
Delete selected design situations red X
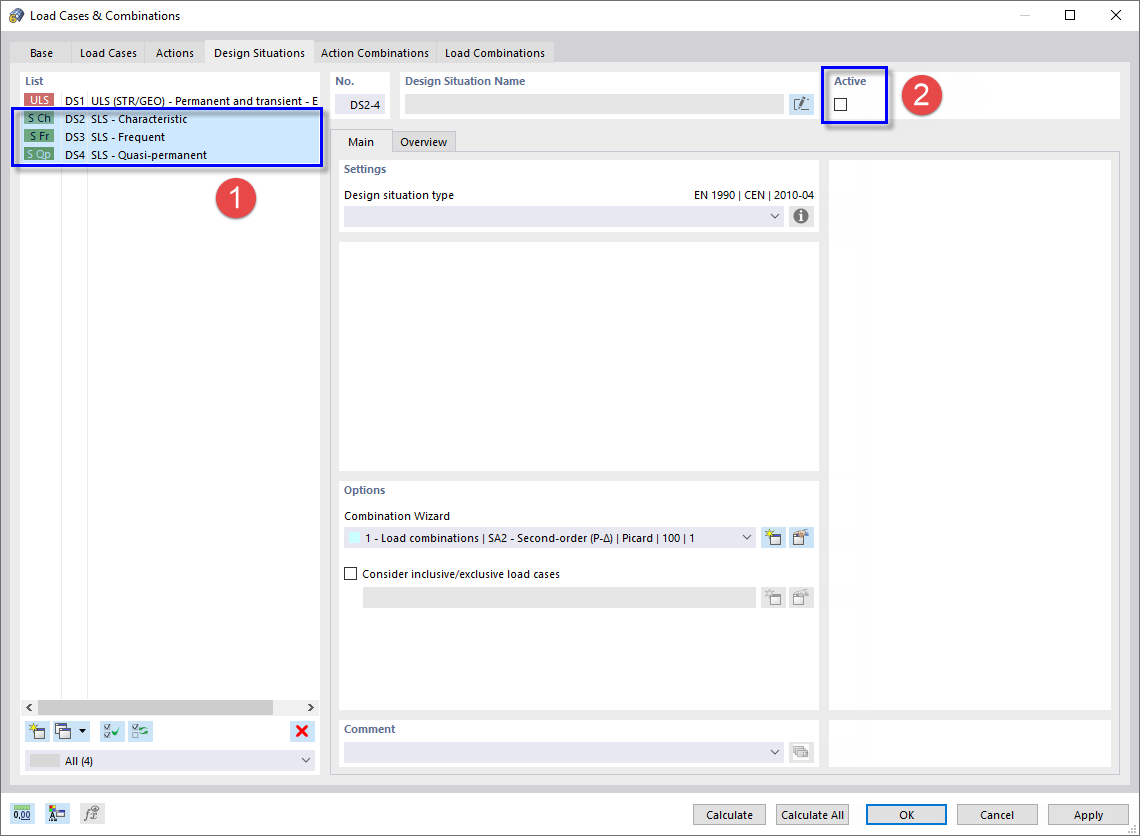tap(302, 731)
